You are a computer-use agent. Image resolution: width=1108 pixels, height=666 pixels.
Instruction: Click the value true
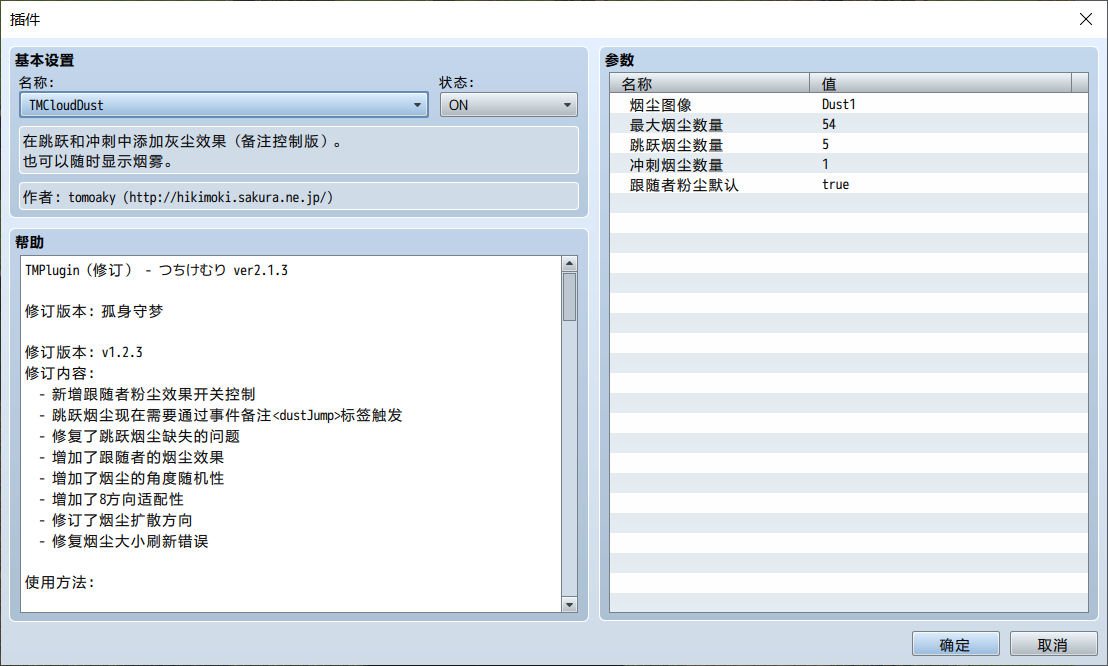coord(835,185)
